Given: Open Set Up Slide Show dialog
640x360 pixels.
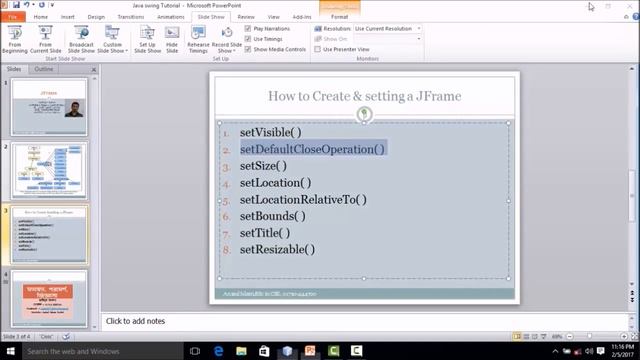Looking at the screenshot, I should 147,39.
